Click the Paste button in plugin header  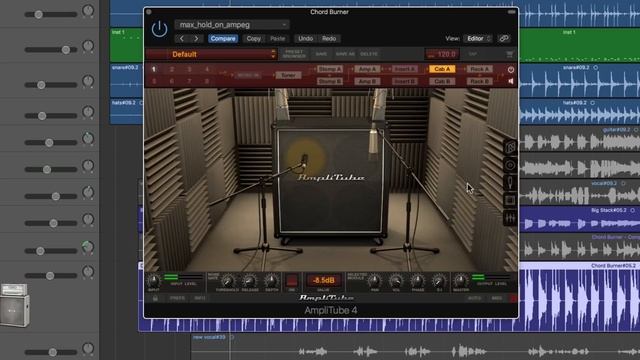pos(278,38)
